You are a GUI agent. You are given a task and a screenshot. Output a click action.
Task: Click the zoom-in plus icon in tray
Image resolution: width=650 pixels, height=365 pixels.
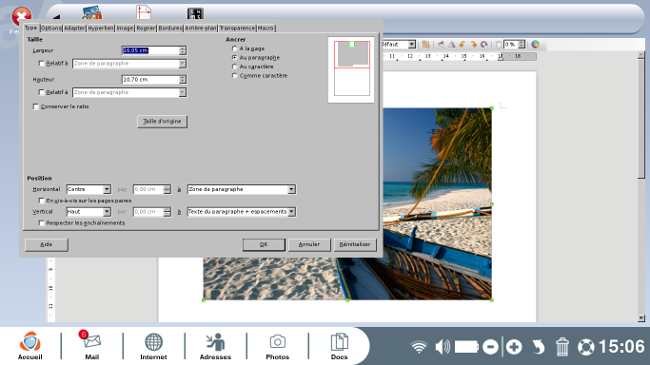pyautogui.click(x=514, y=347)
